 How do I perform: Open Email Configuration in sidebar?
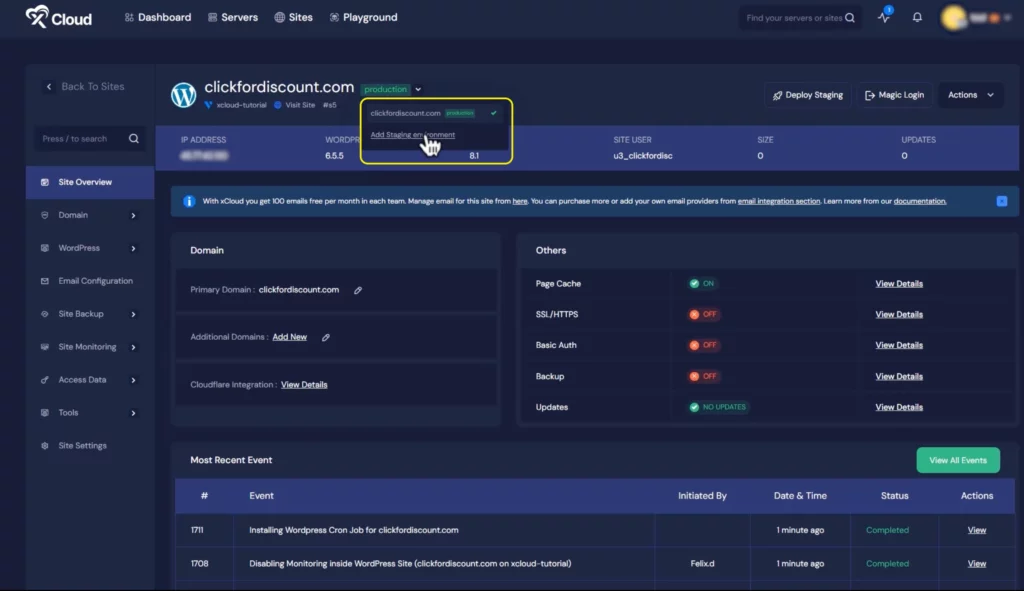(x=90, y=281)
